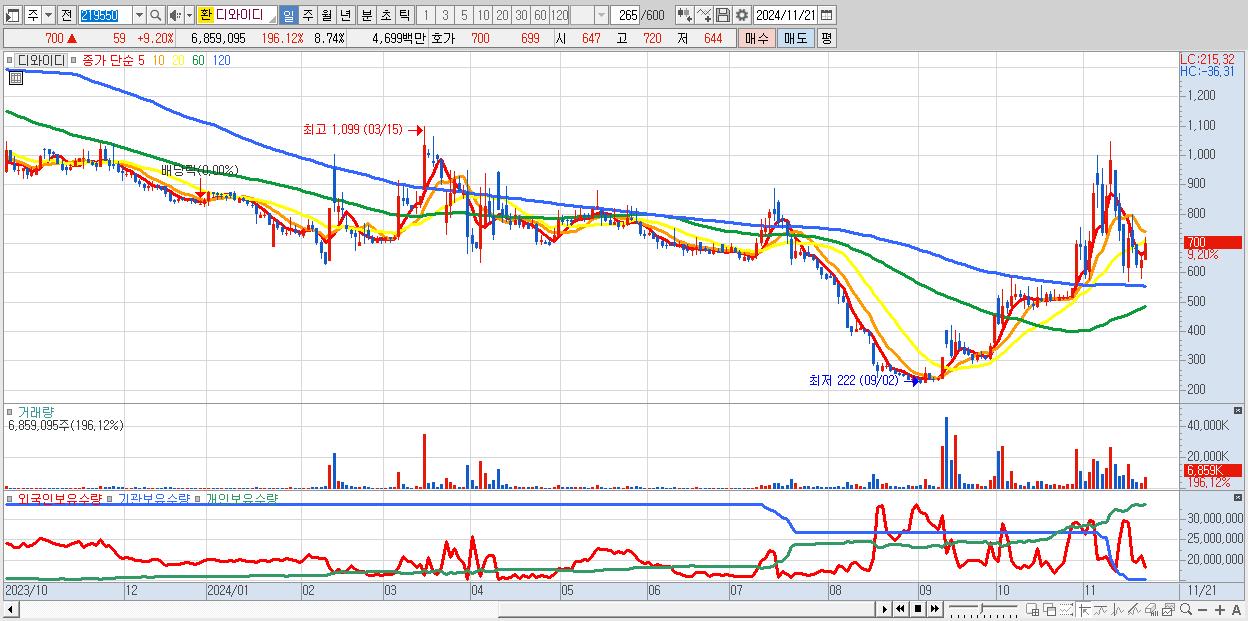Click the 전 button
The height and width of the screenshot is (621, 1248).
coord(66,15)
